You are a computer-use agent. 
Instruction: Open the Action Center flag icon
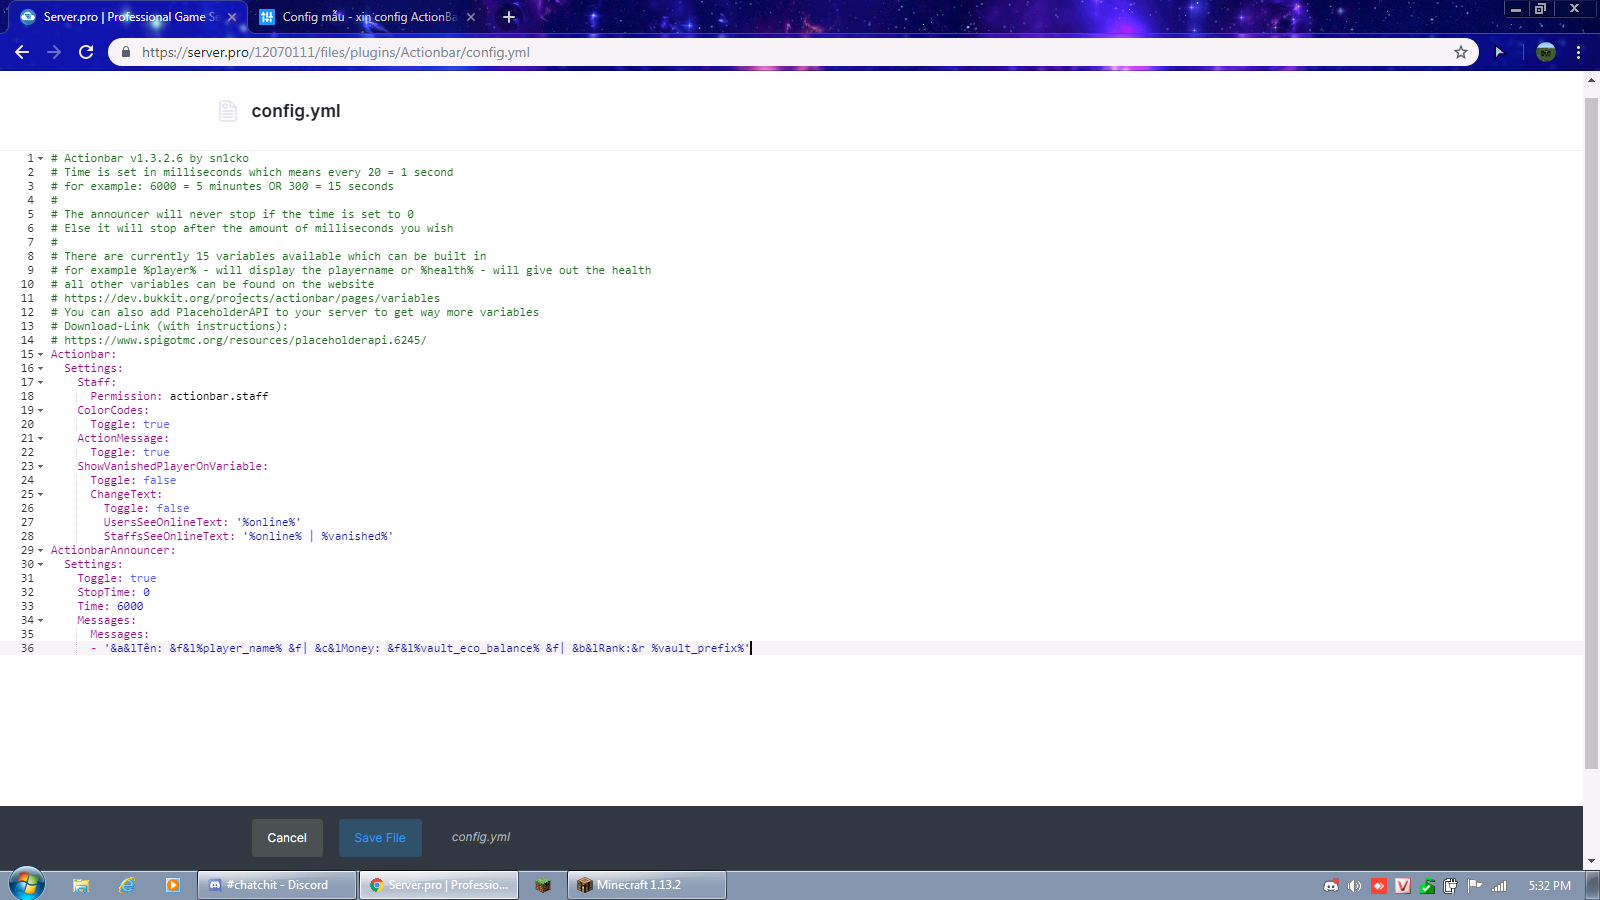(1475, 886)
